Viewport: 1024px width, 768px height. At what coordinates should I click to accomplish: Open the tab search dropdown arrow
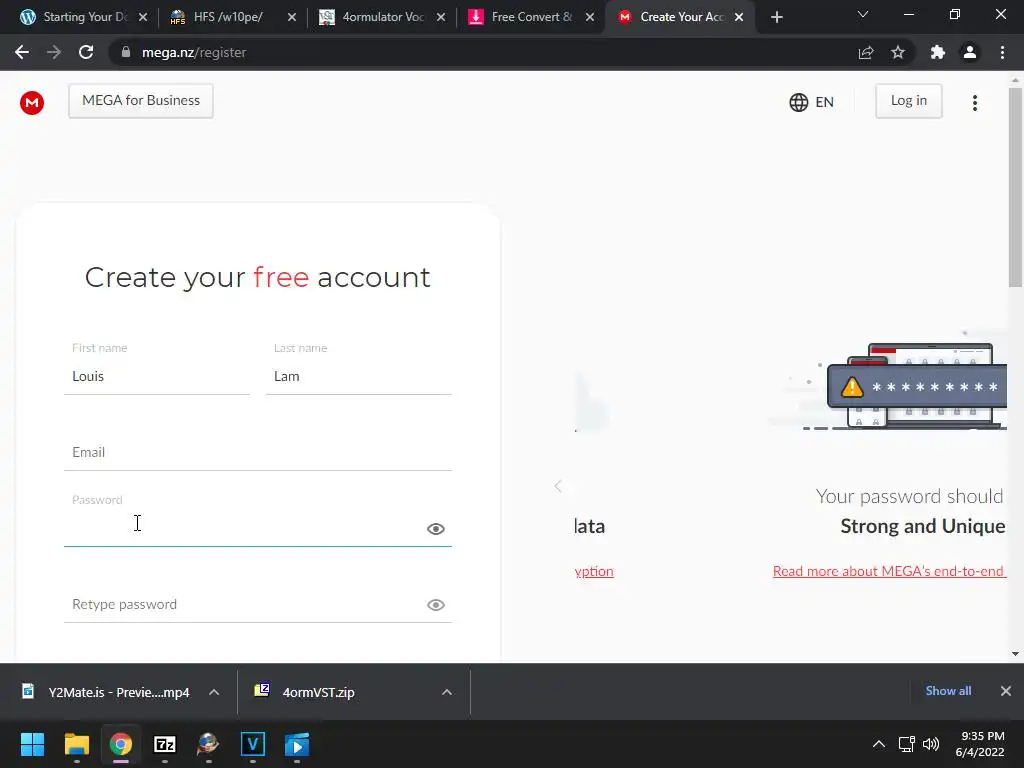click(863, 14)
